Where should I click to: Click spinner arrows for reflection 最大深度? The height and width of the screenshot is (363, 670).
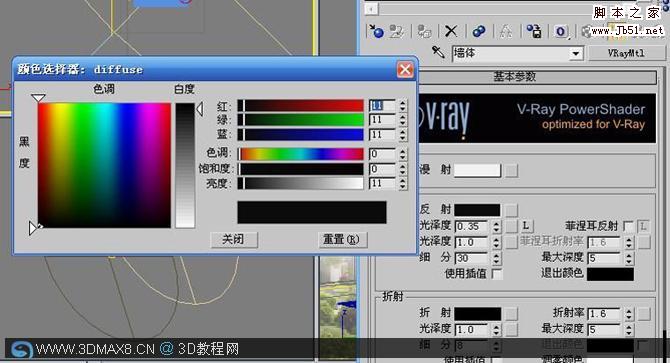pos(629,258)
